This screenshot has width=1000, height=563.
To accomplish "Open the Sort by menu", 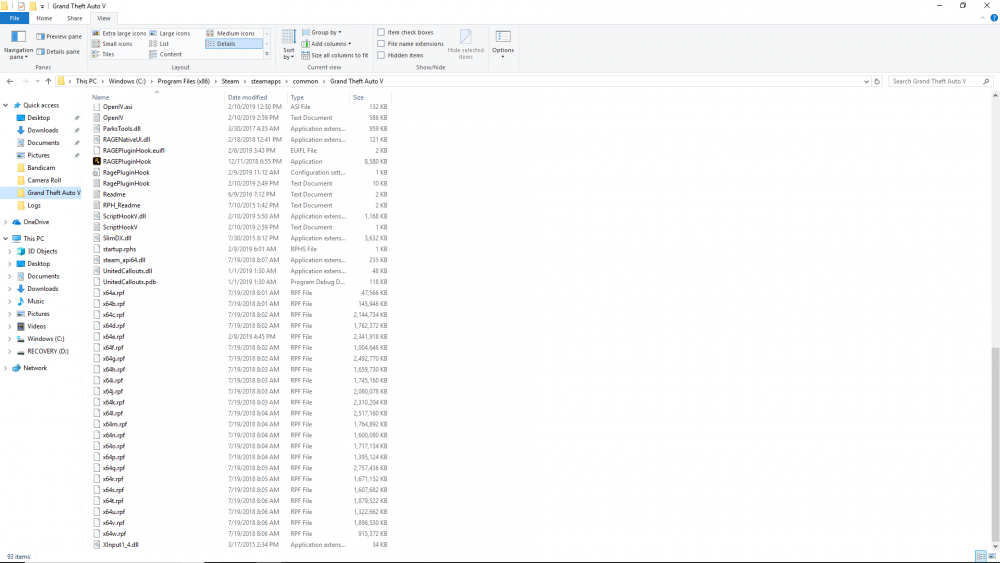I will click(x=289, y=45).
